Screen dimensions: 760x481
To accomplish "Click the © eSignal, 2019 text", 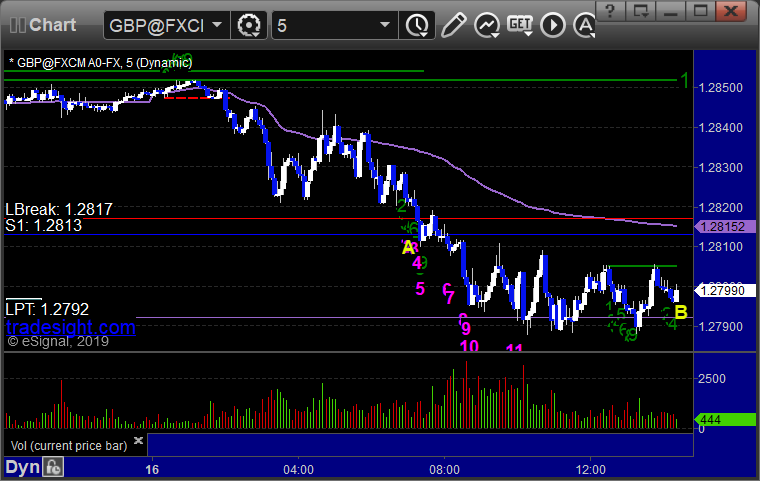I will pos(58,341).
